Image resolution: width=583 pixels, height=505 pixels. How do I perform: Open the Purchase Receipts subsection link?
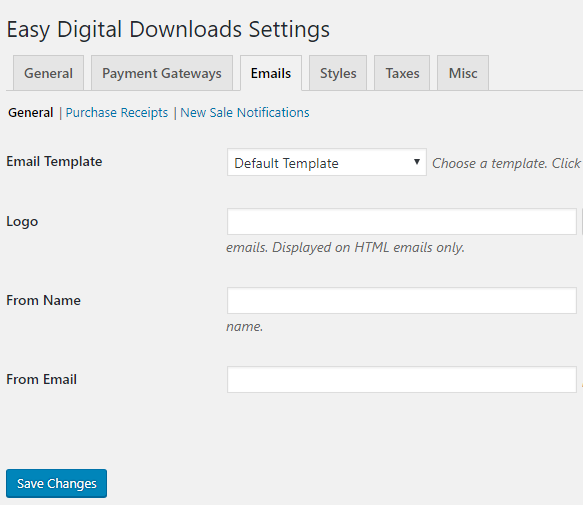point(117,112)
